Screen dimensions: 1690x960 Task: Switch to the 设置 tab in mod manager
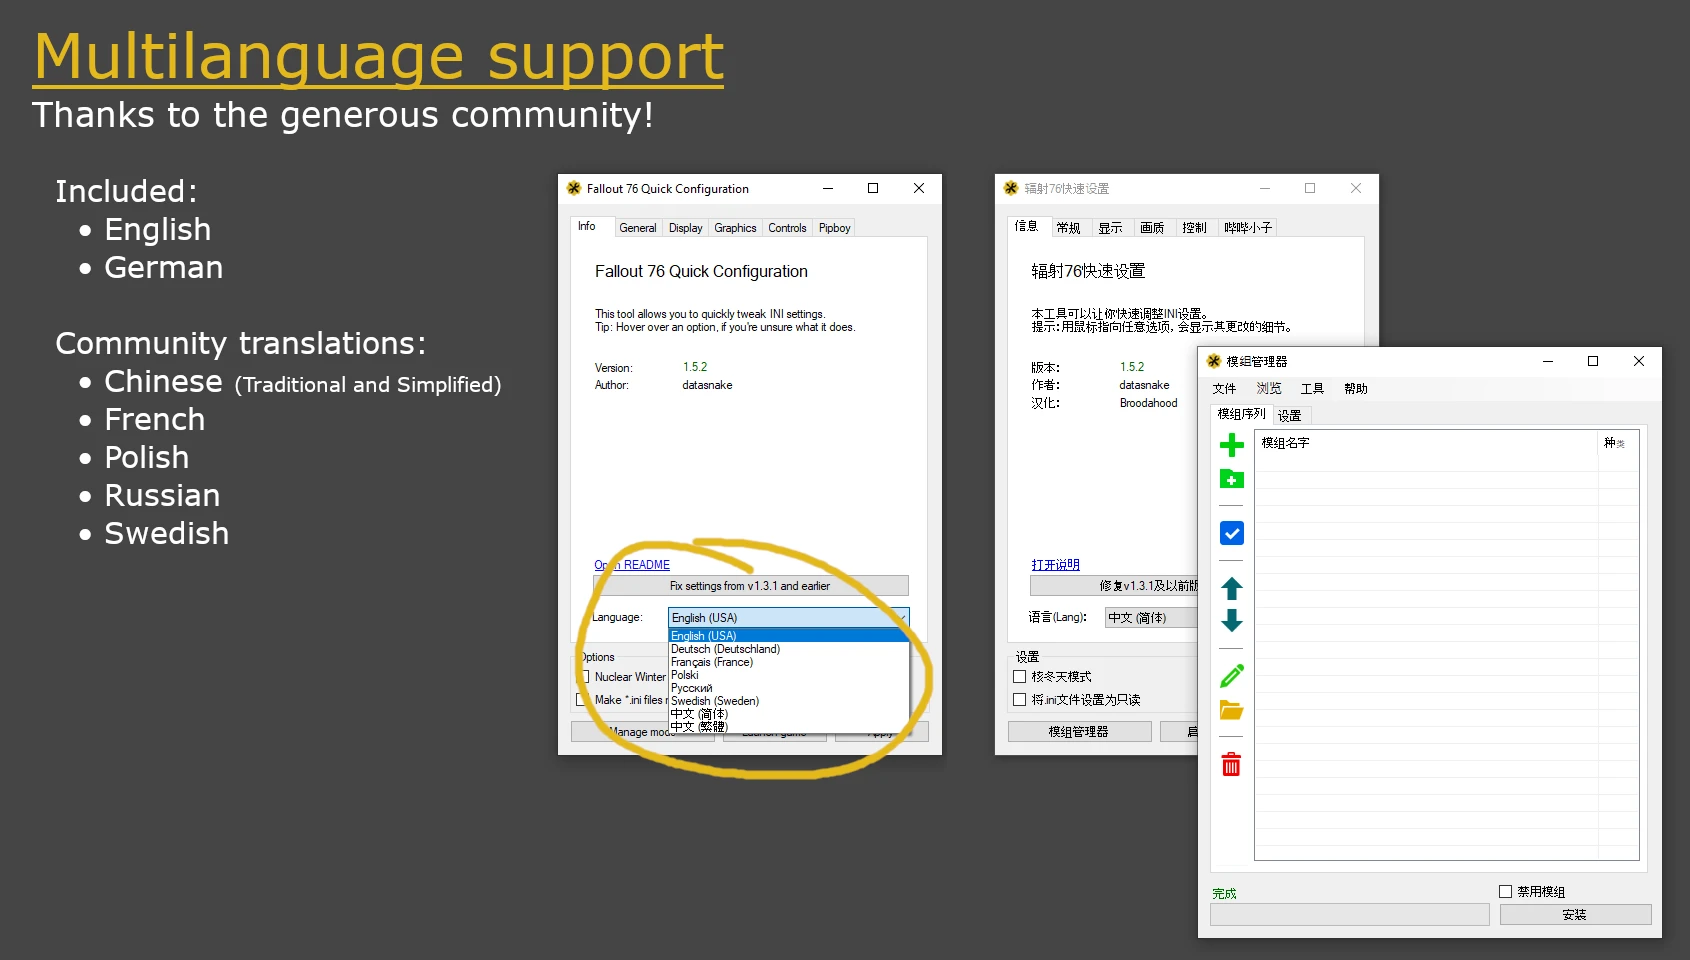(1290, 416)
